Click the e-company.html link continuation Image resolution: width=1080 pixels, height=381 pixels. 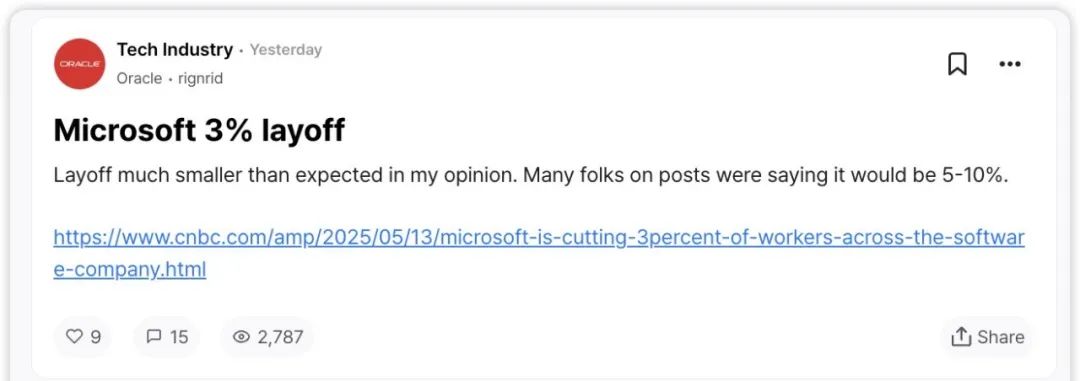pyautogui.click(x=129, y=269)
